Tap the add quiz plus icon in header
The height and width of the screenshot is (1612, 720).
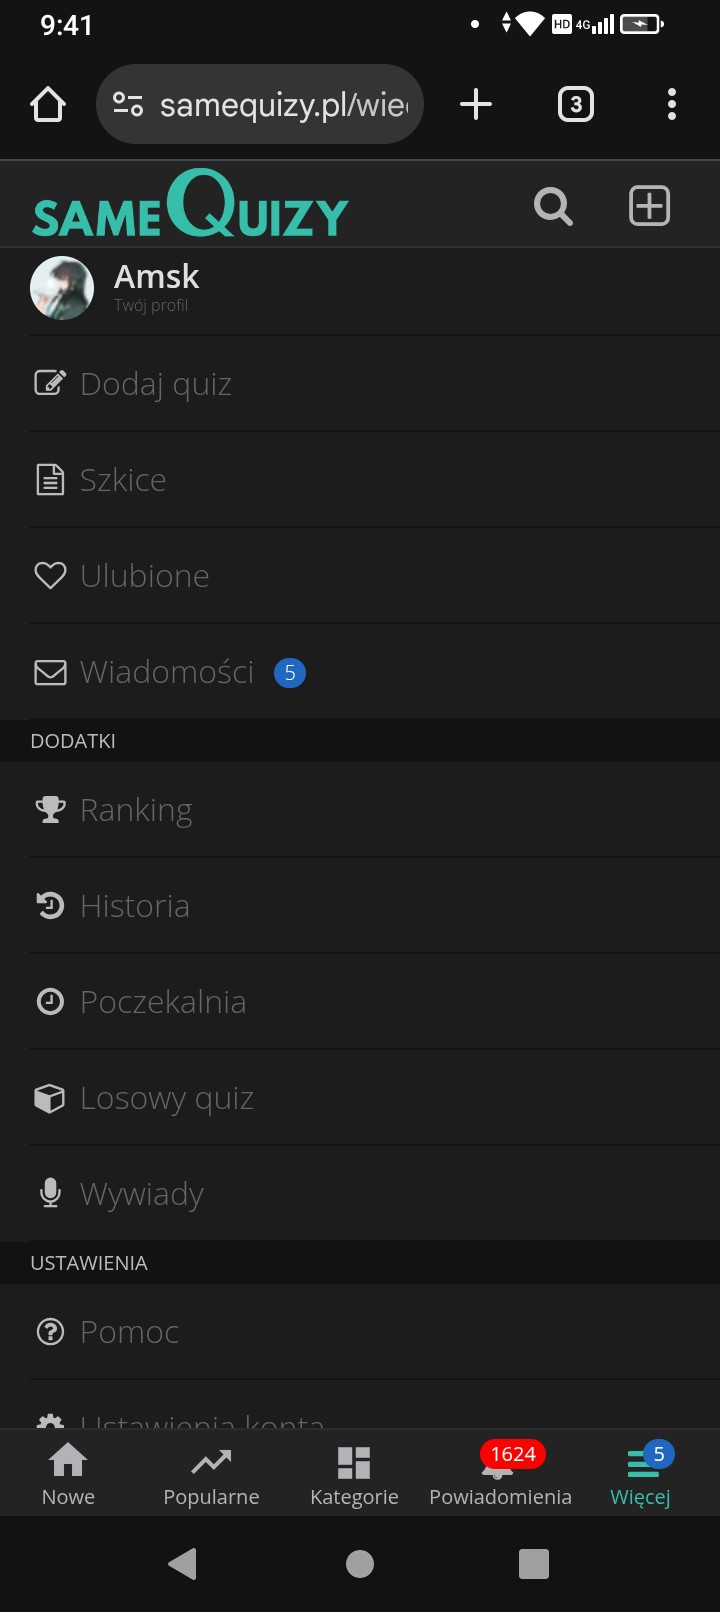tap(649, 206)
